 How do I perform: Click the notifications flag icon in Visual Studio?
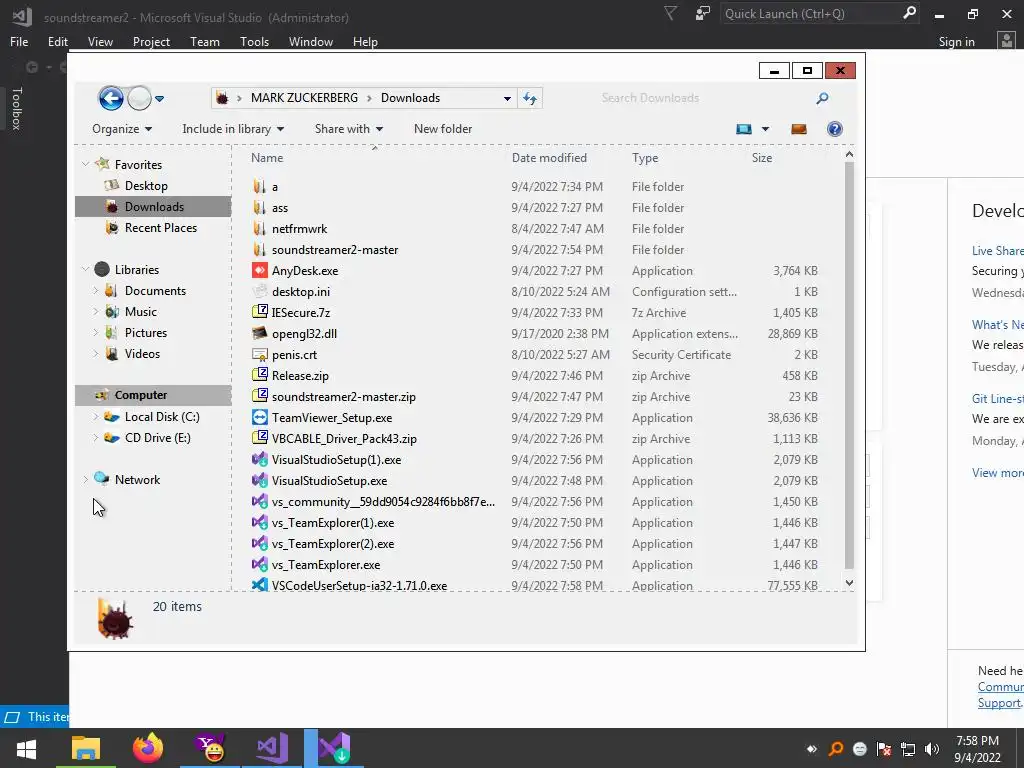pyautogui.click(x=670, y=13)
